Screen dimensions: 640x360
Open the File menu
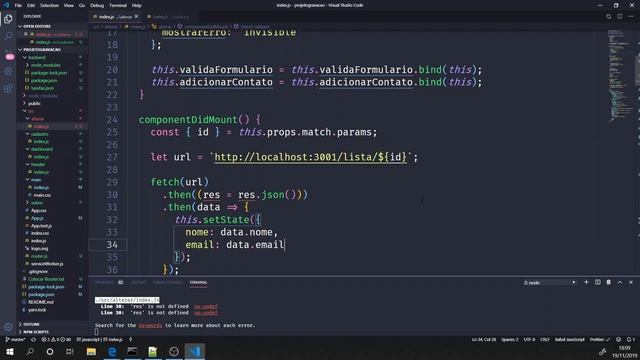18,5
